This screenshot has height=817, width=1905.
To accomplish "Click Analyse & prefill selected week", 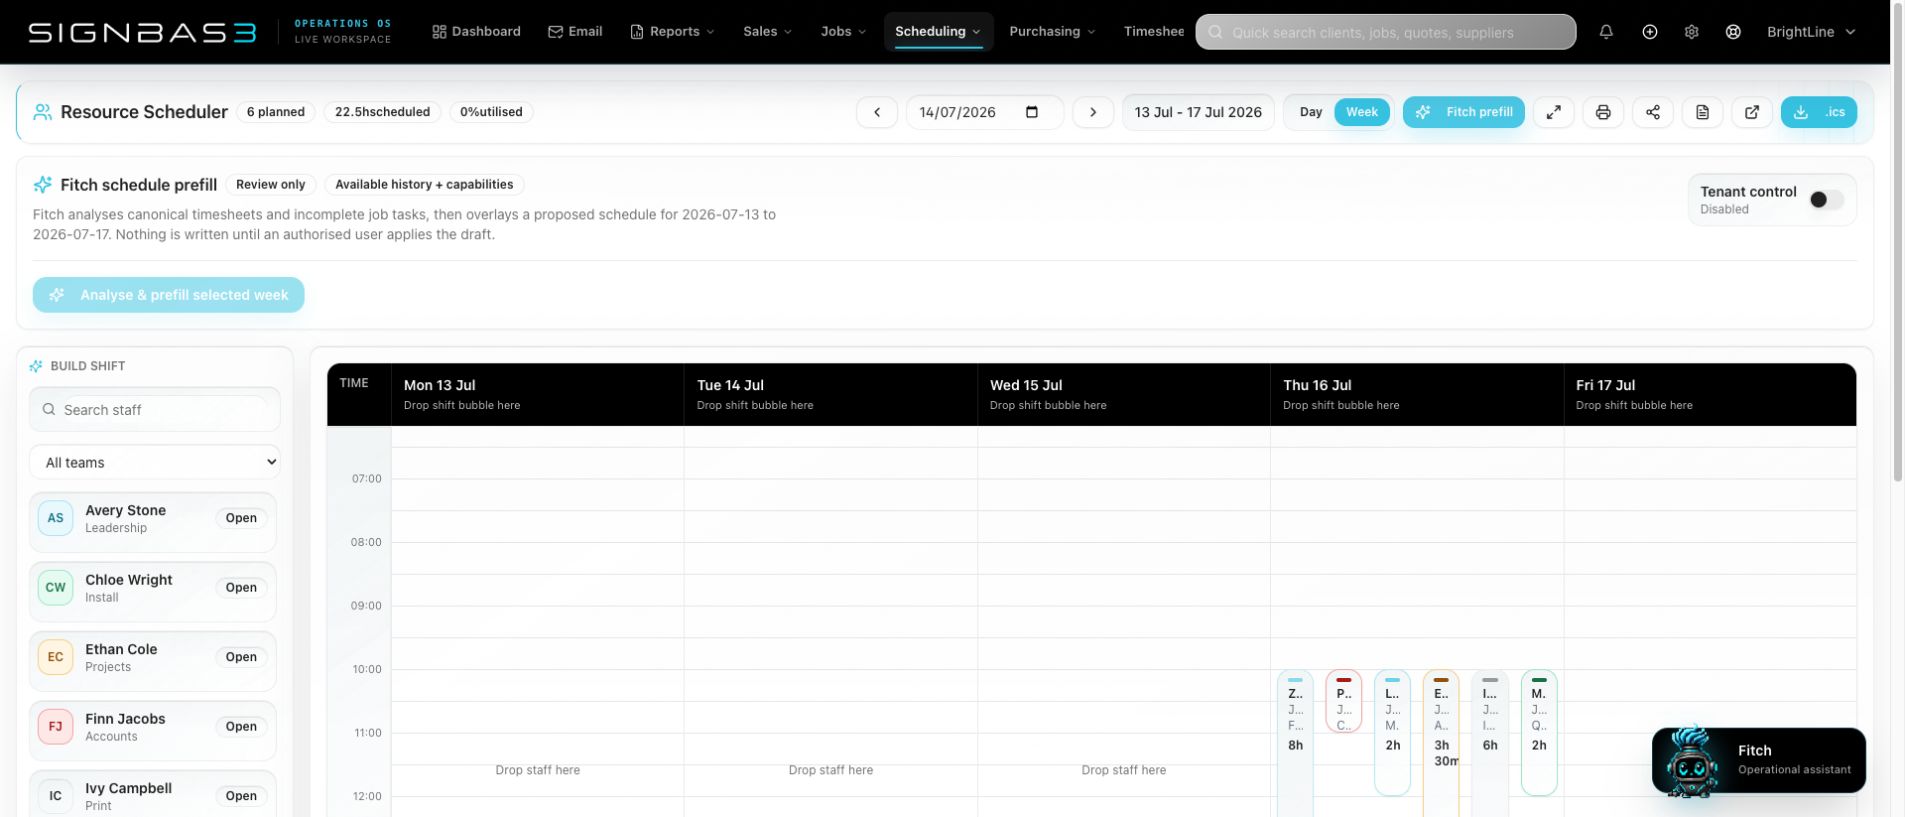I will pyautogui.click(x=168, y=295).
